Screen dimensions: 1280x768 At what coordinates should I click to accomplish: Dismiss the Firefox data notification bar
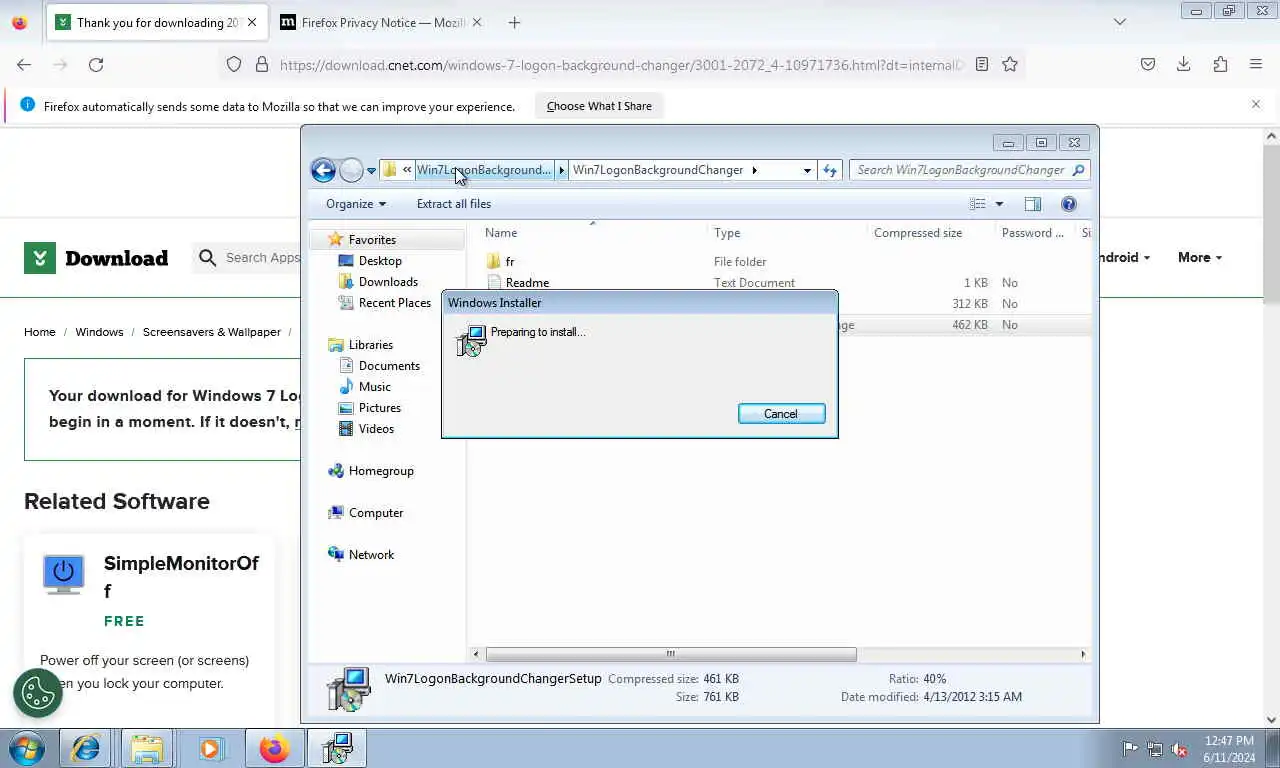point(1256,104)
